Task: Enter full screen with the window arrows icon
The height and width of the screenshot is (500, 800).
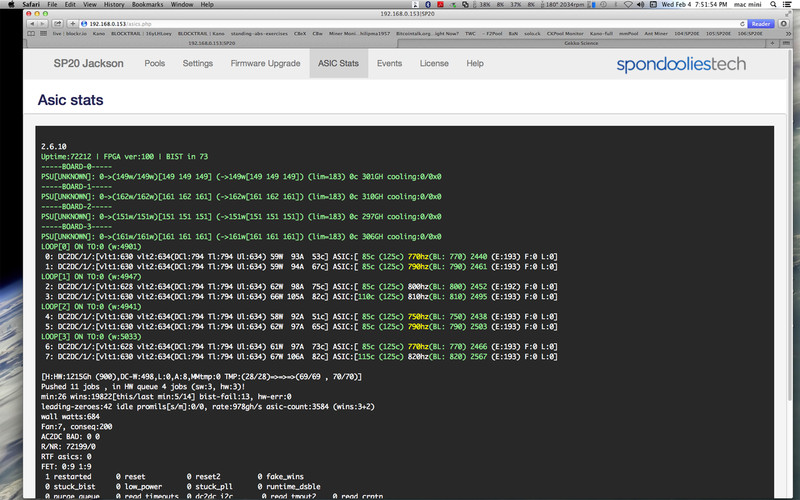Action: (x=788, y=14)
